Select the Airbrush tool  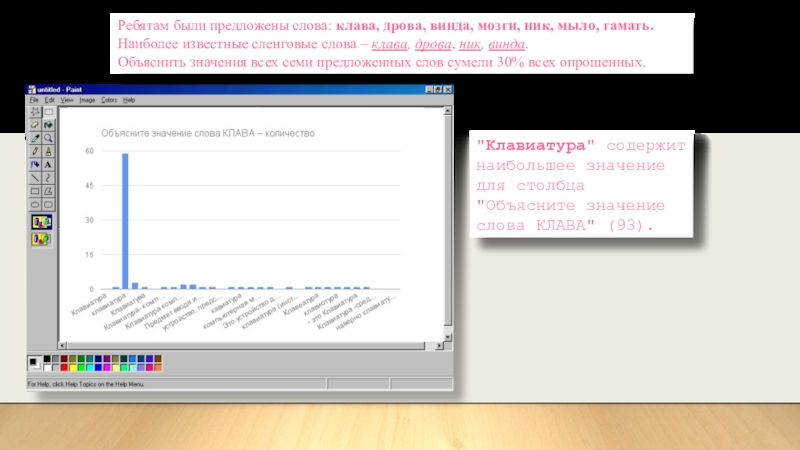pos(35,164)
